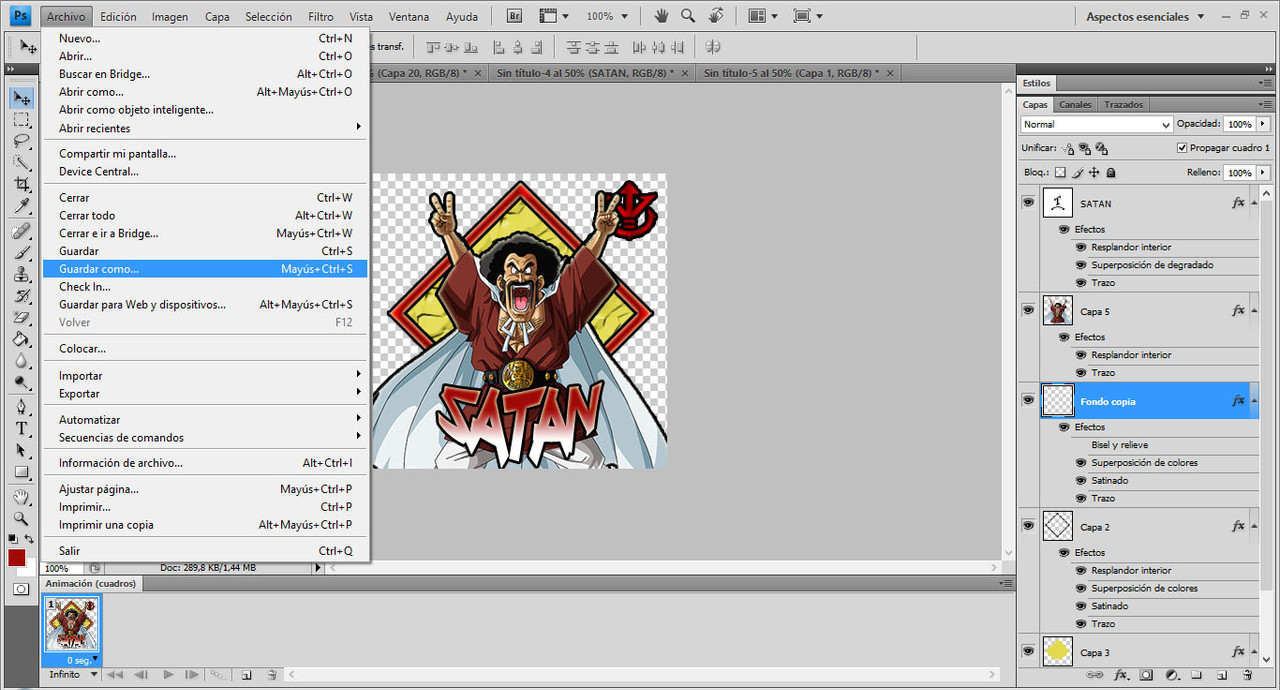Toggle lock transparent pixels
The width and height of the screenshot is (1280, 690).
[x=1061, y=173]
